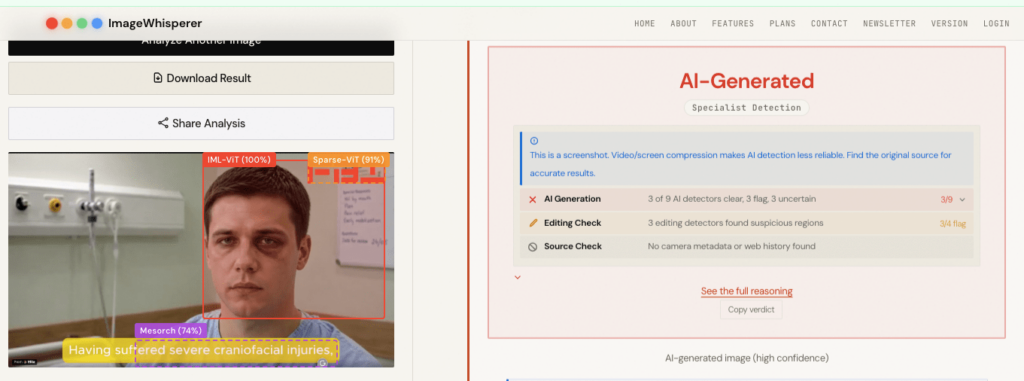Open the NEWSLETTER nav link
Viewport: 1024px width, 381px height.
pyautogui.click(x=889, y=24)
